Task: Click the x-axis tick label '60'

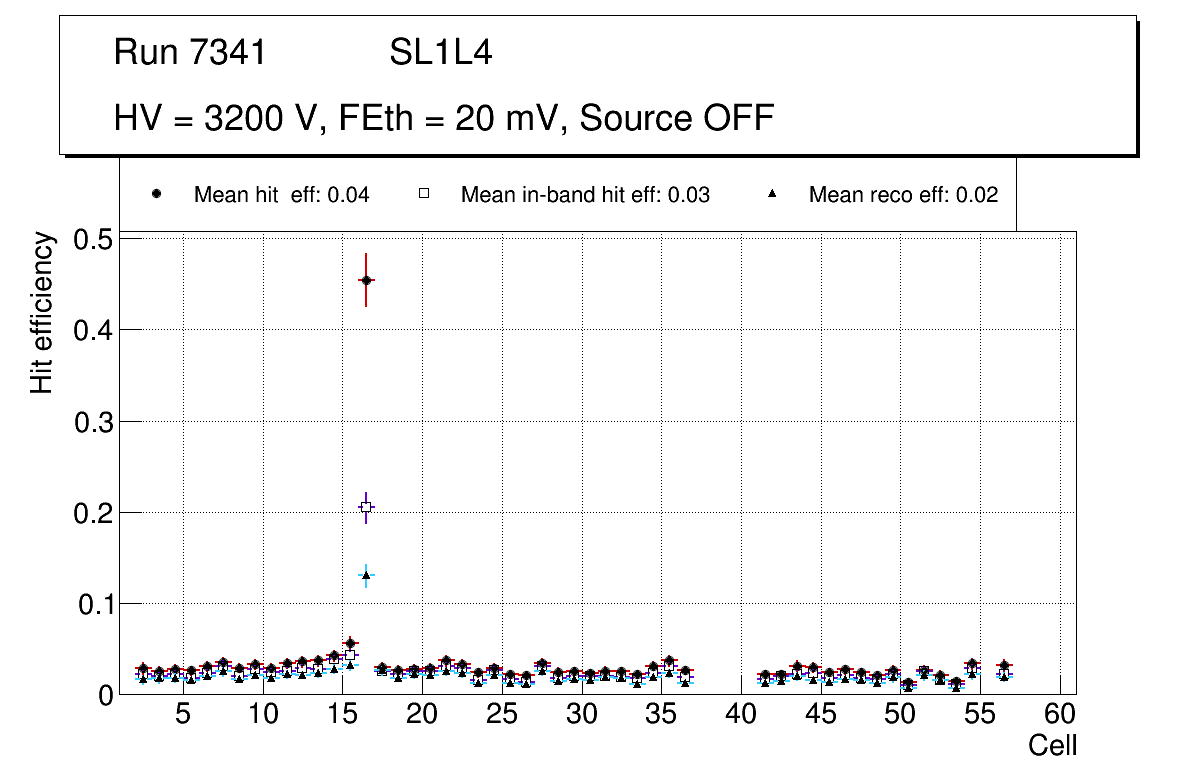Action: click(x=1060, y=715)
